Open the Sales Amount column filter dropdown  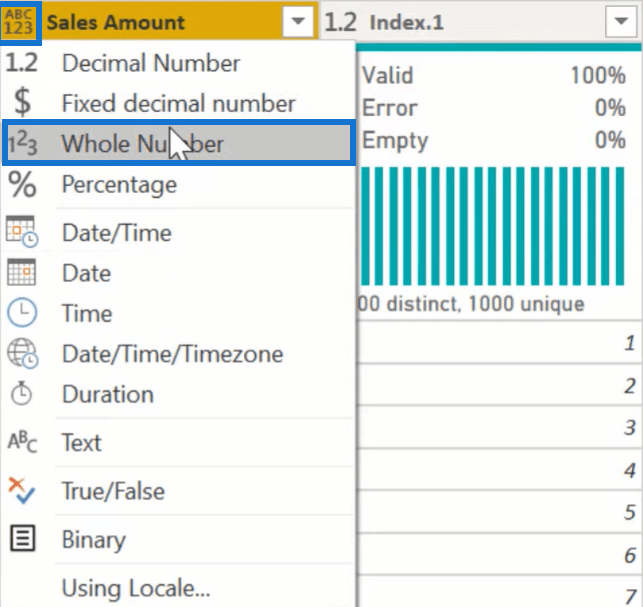298,21
